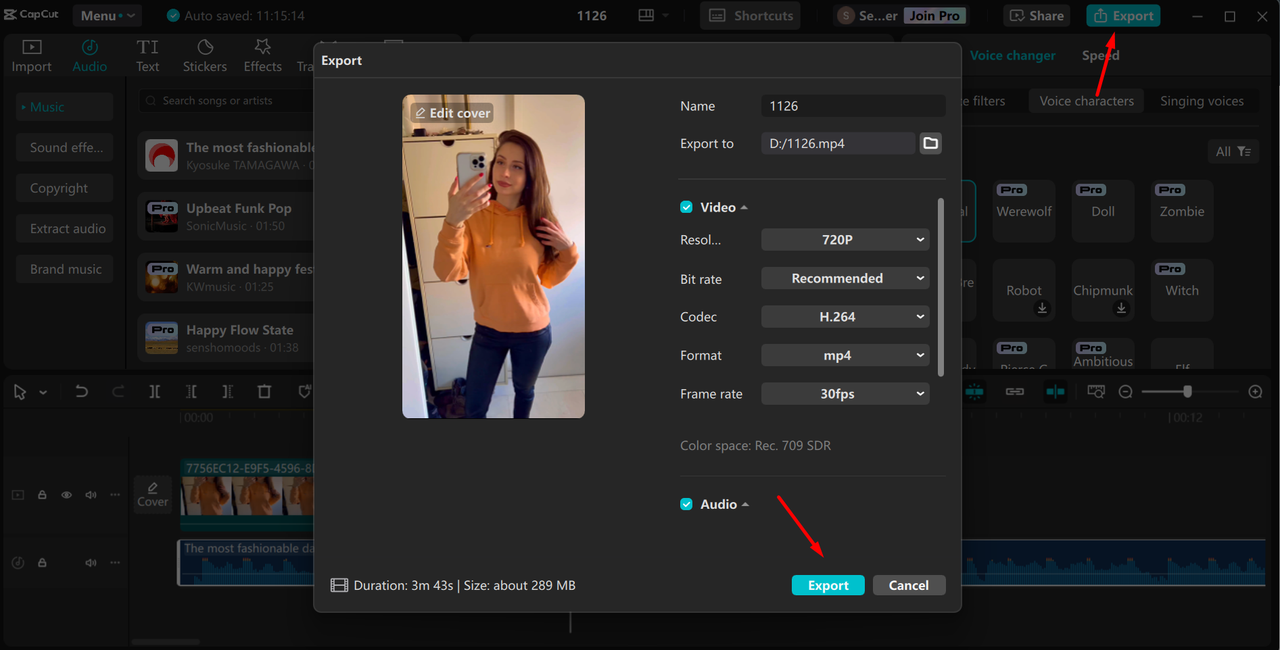Delete right of playhead split tool
Image resolution: width=1280 pixels, height=650 pixels.
pyautogui.click(x=227, y=392)
